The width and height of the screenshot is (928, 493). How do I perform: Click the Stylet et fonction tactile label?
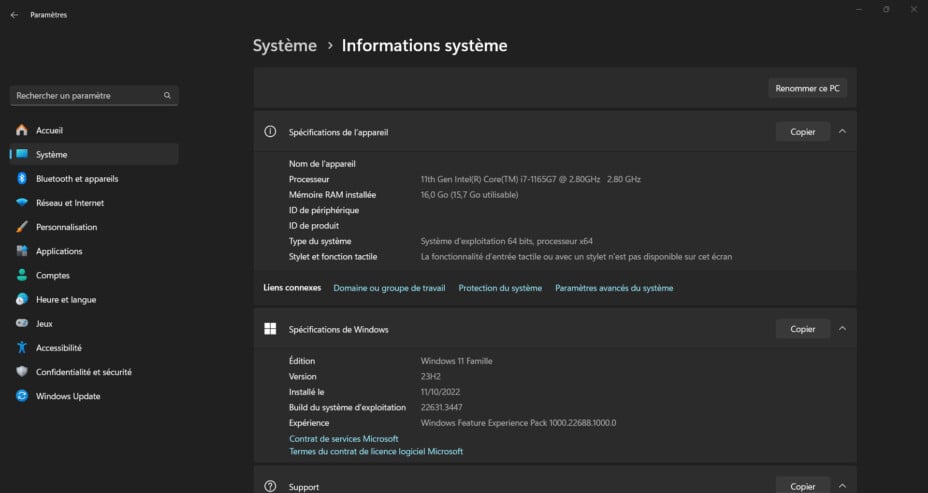pyautogui.click(x=333, y=256)
